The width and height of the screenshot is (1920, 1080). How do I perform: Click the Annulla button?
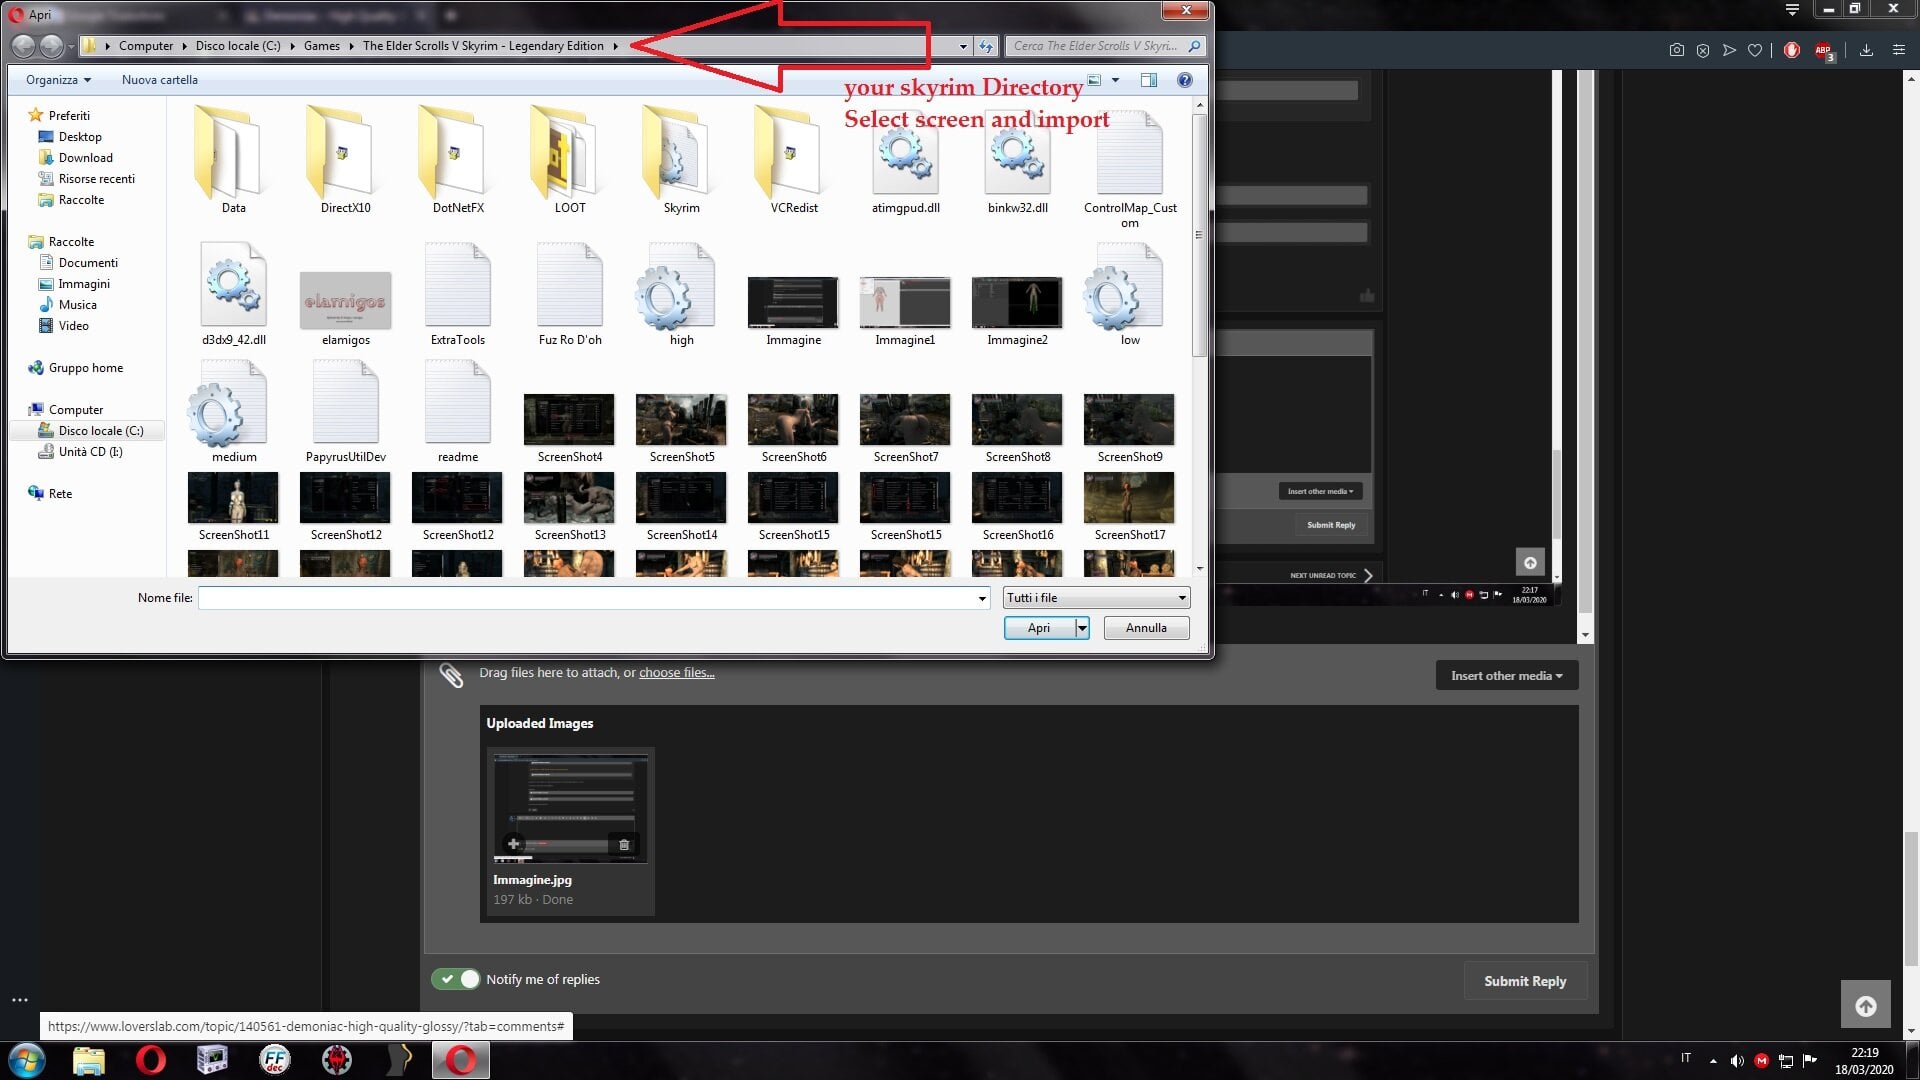1146,628
